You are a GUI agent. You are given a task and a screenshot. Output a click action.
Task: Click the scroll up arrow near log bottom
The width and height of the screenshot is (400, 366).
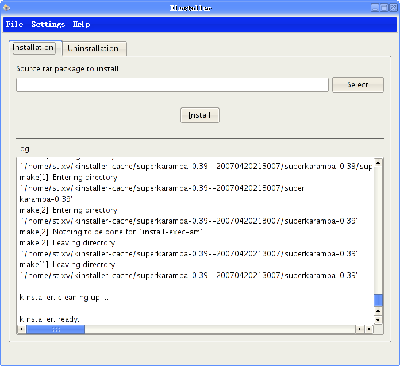378,311
